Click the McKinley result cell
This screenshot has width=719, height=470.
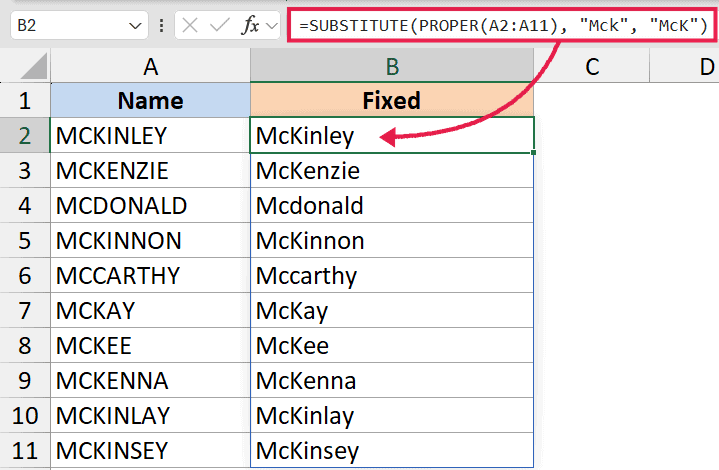[x=392, y=135]
